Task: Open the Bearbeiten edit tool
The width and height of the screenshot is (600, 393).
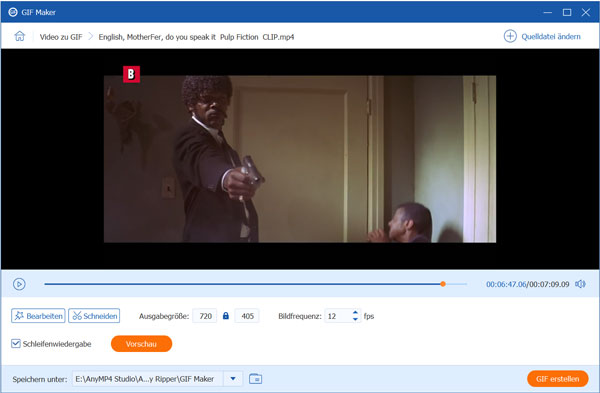Action: pyautogui.click(x=38, y=316)
